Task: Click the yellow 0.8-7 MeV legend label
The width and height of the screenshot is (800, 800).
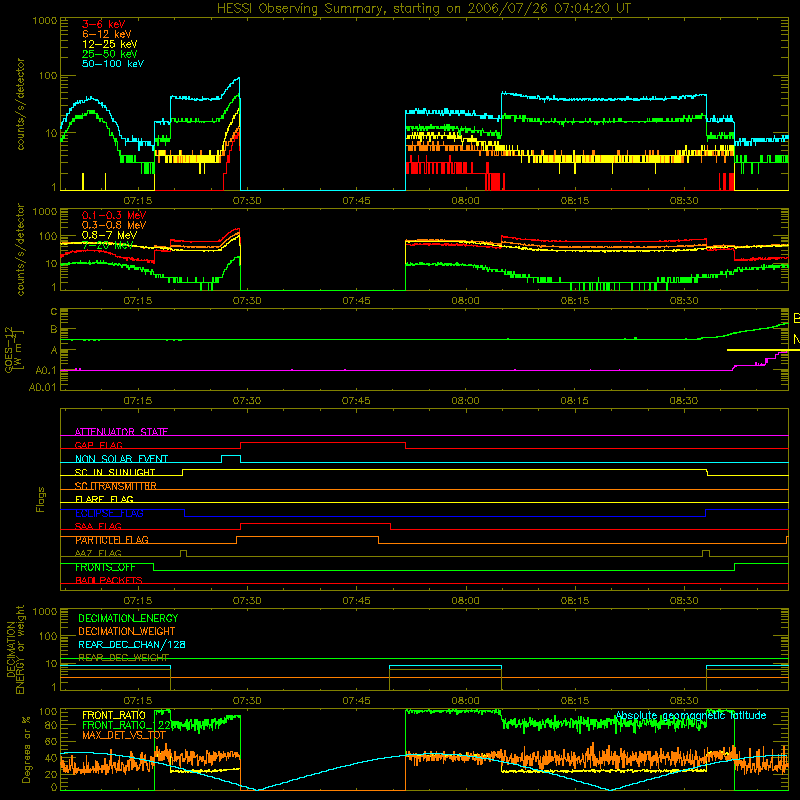Action: click(x=109, y=235)
